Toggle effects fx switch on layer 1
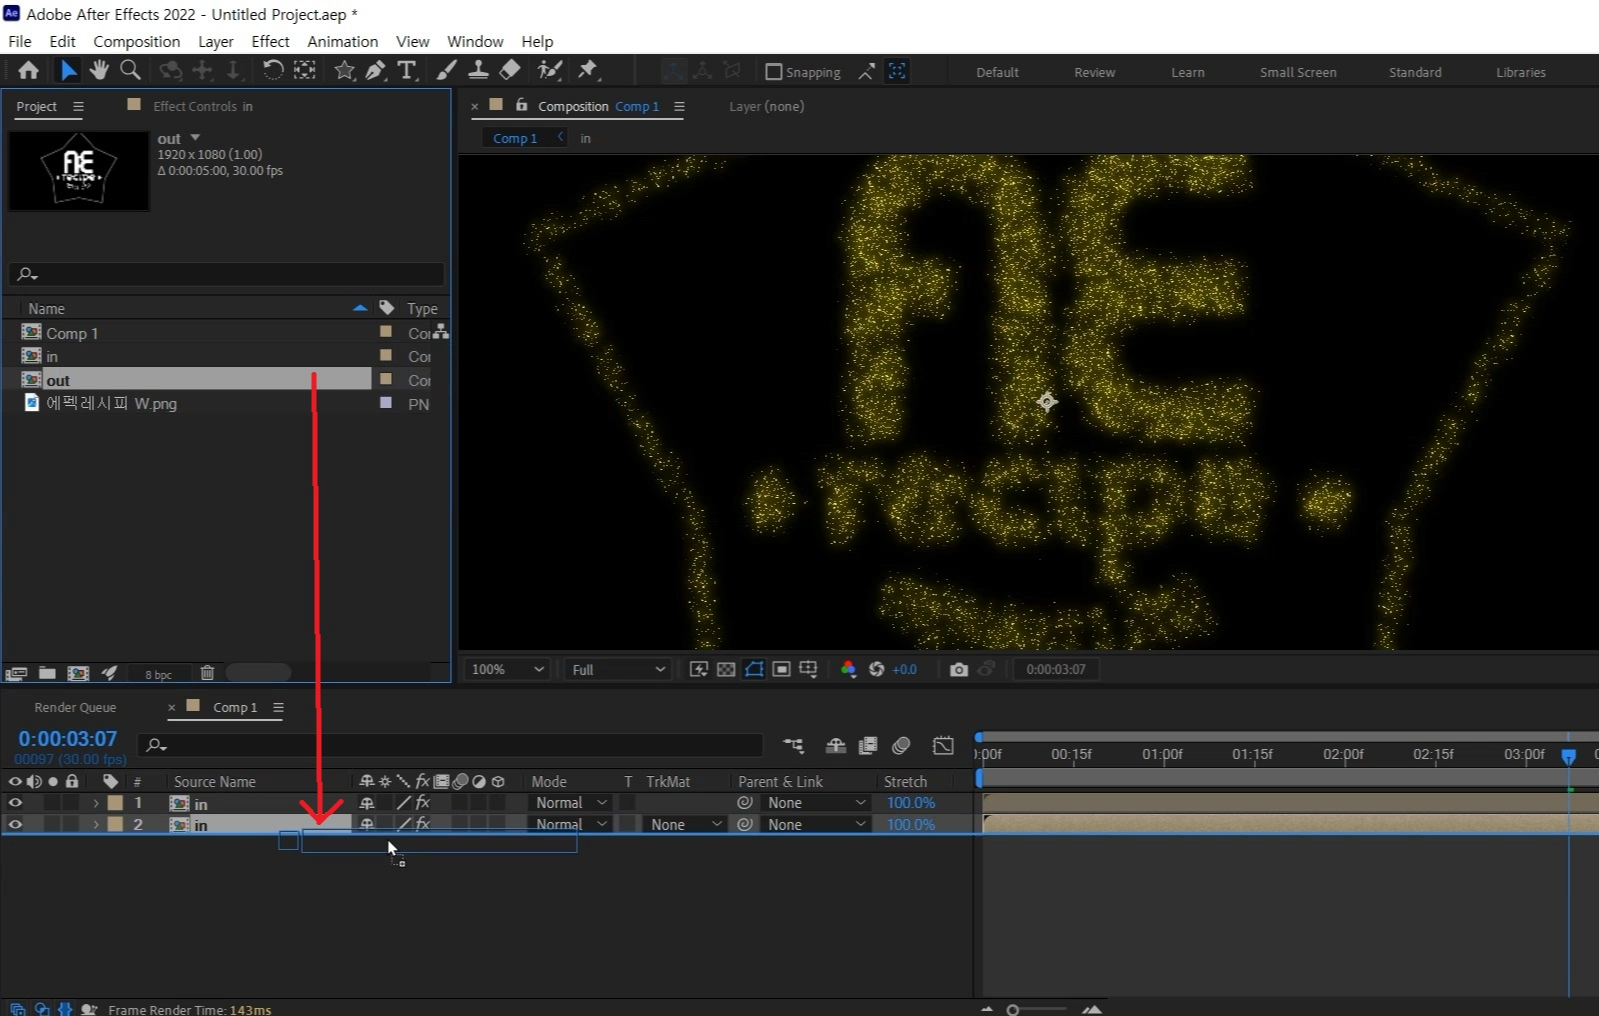The width and height of the screenshot is (1599, 1016). coord(423,803)
